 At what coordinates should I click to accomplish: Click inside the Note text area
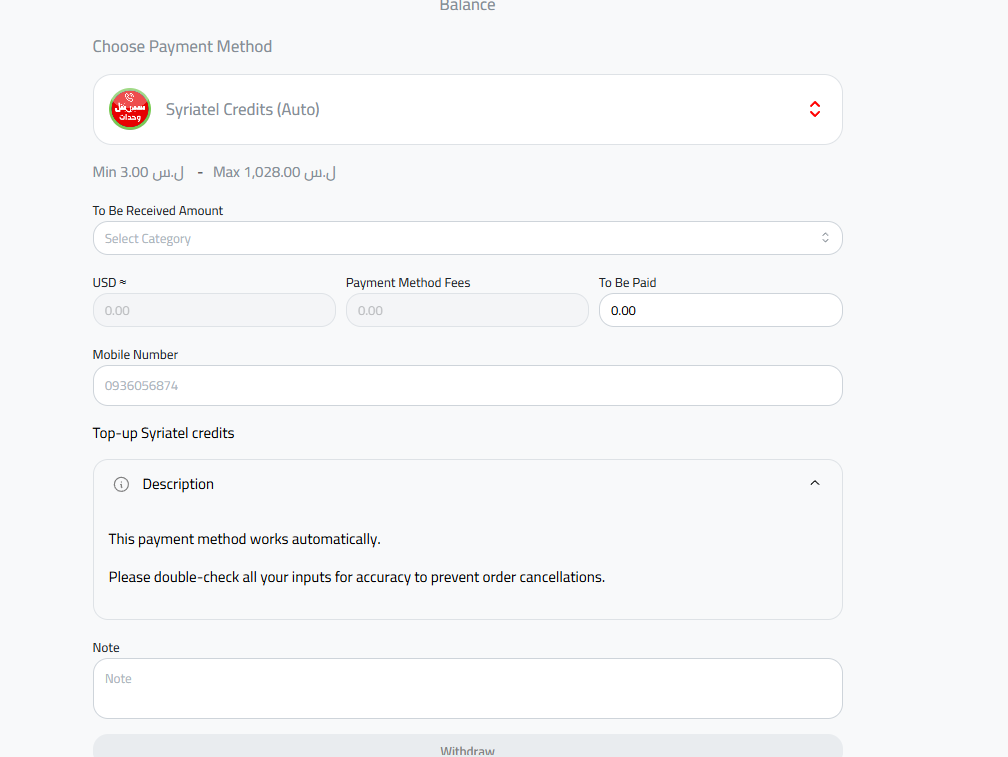coord(467,688)
